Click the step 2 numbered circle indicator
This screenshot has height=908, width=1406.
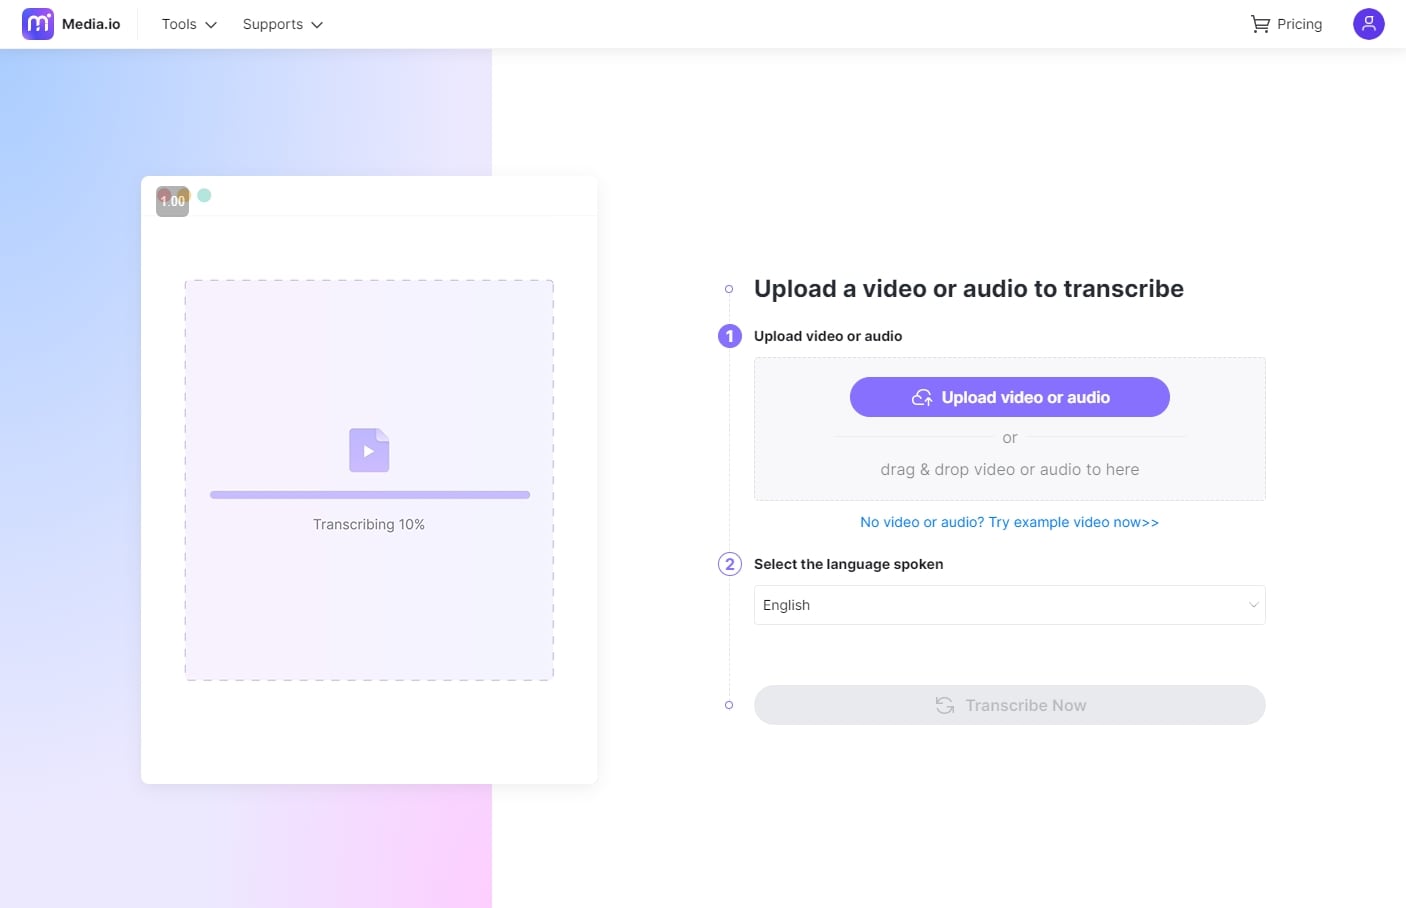tap(729, 564)
